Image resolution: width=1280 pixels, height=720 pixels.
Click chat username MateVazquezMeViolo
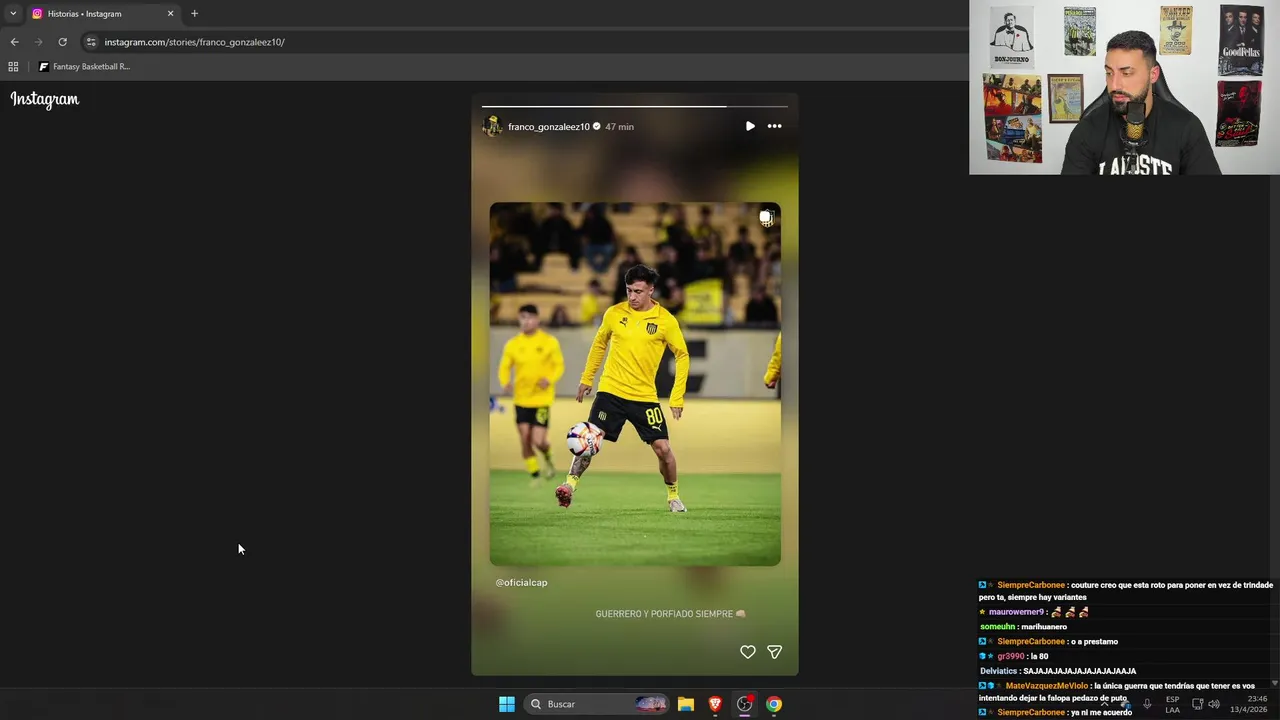click(1046, 686)
